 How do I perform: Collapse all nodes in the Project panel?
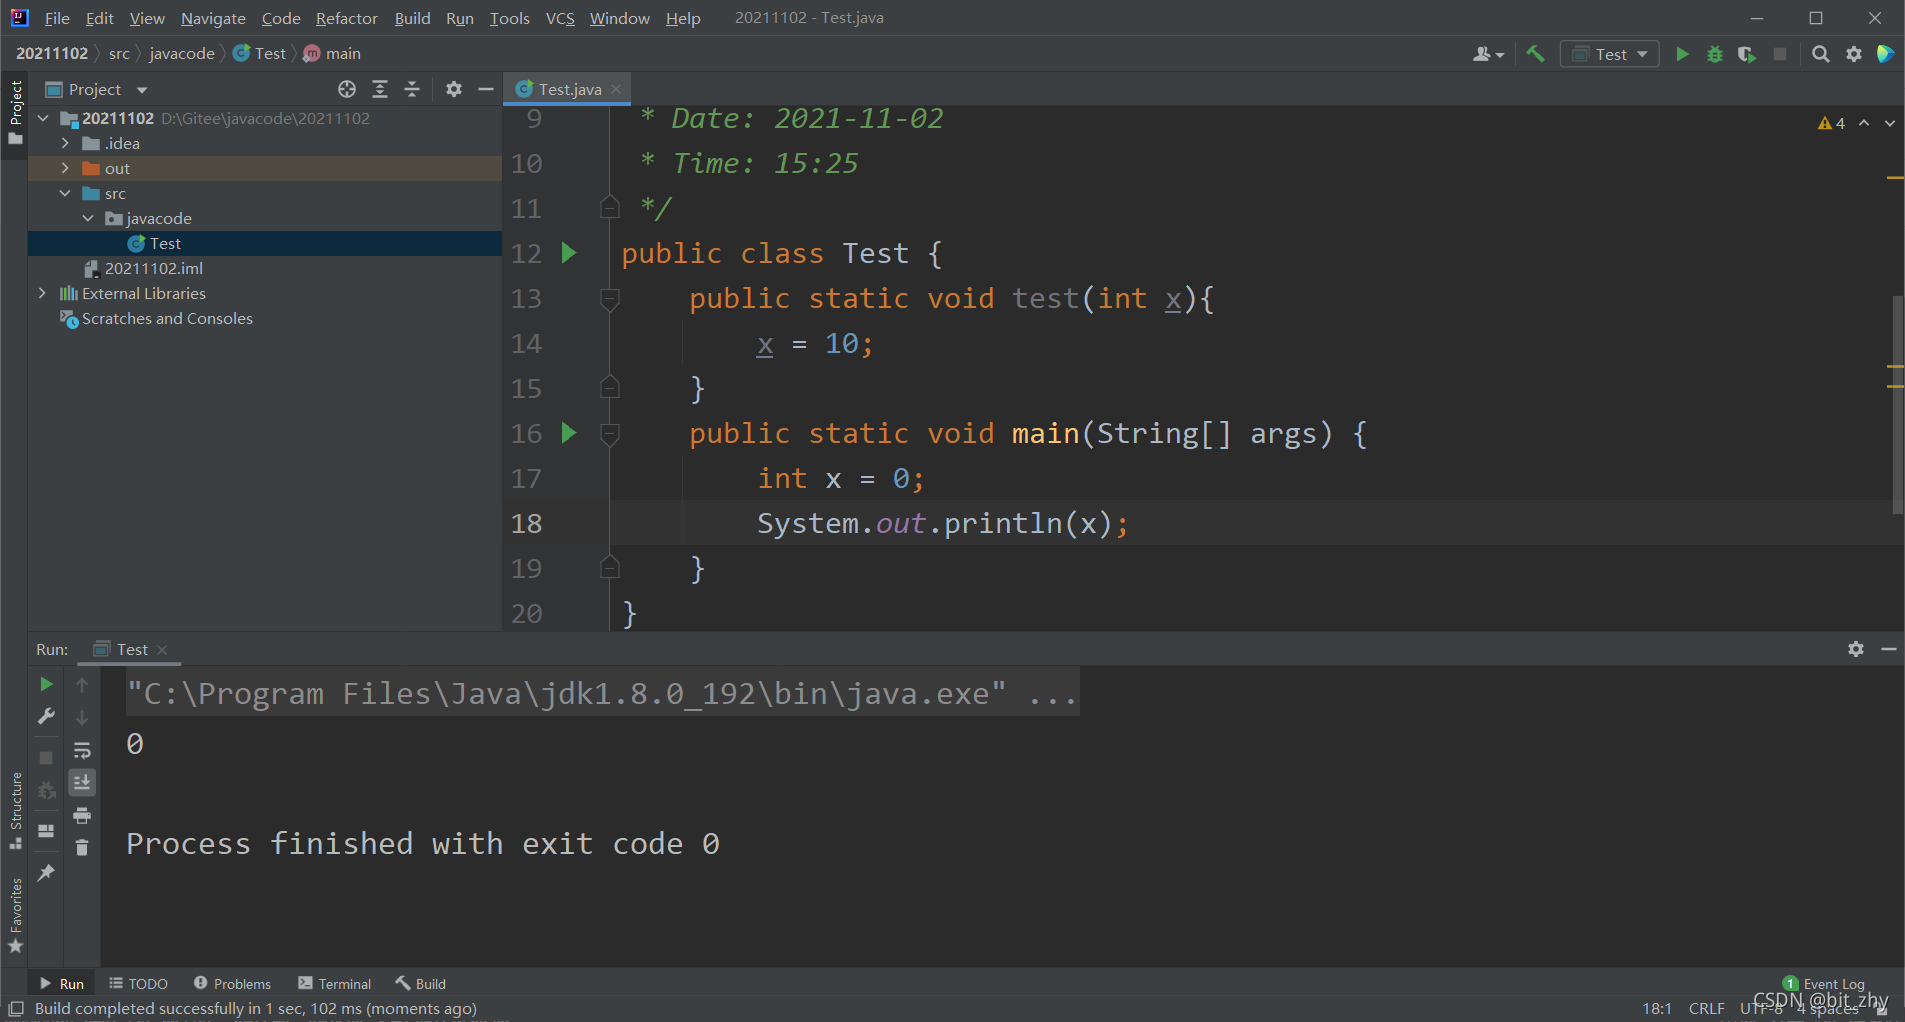412,89
